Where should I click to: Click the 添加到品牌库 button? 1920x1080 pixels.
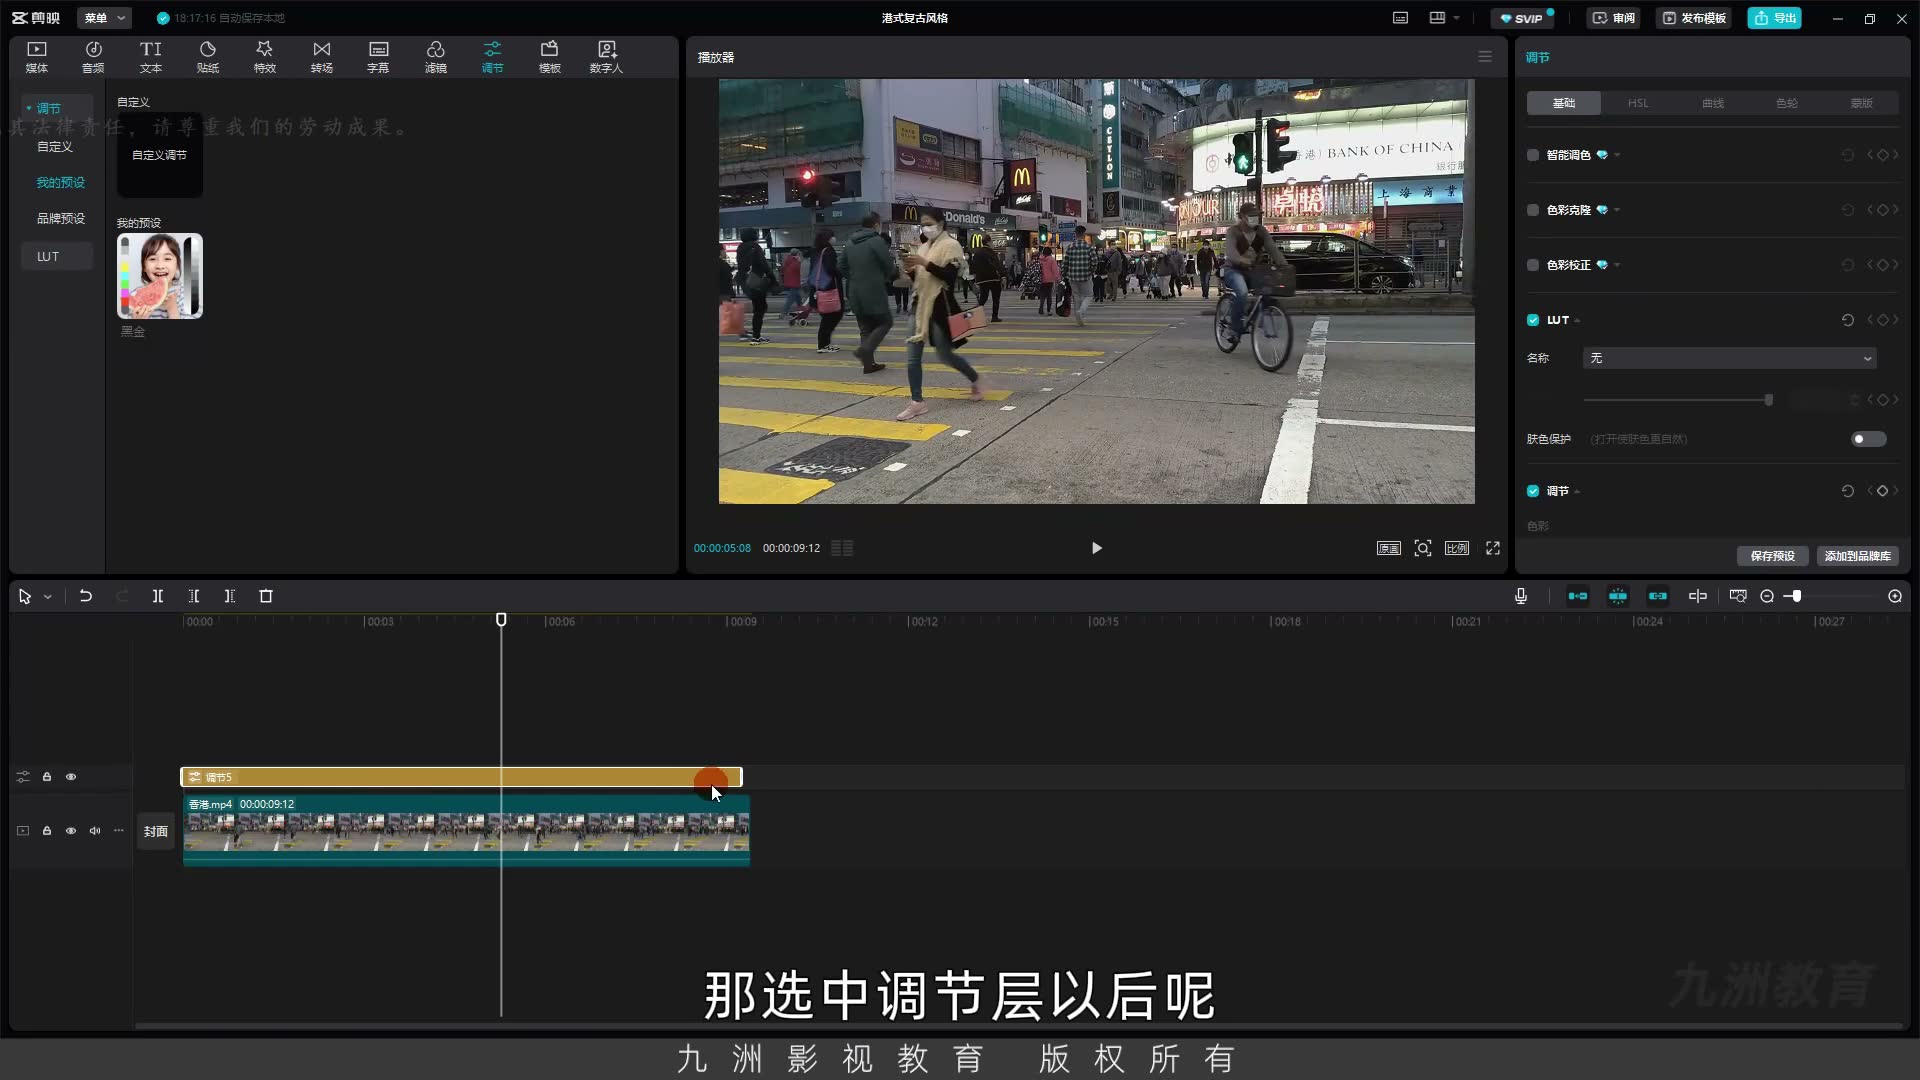[x=1858, y=556]
